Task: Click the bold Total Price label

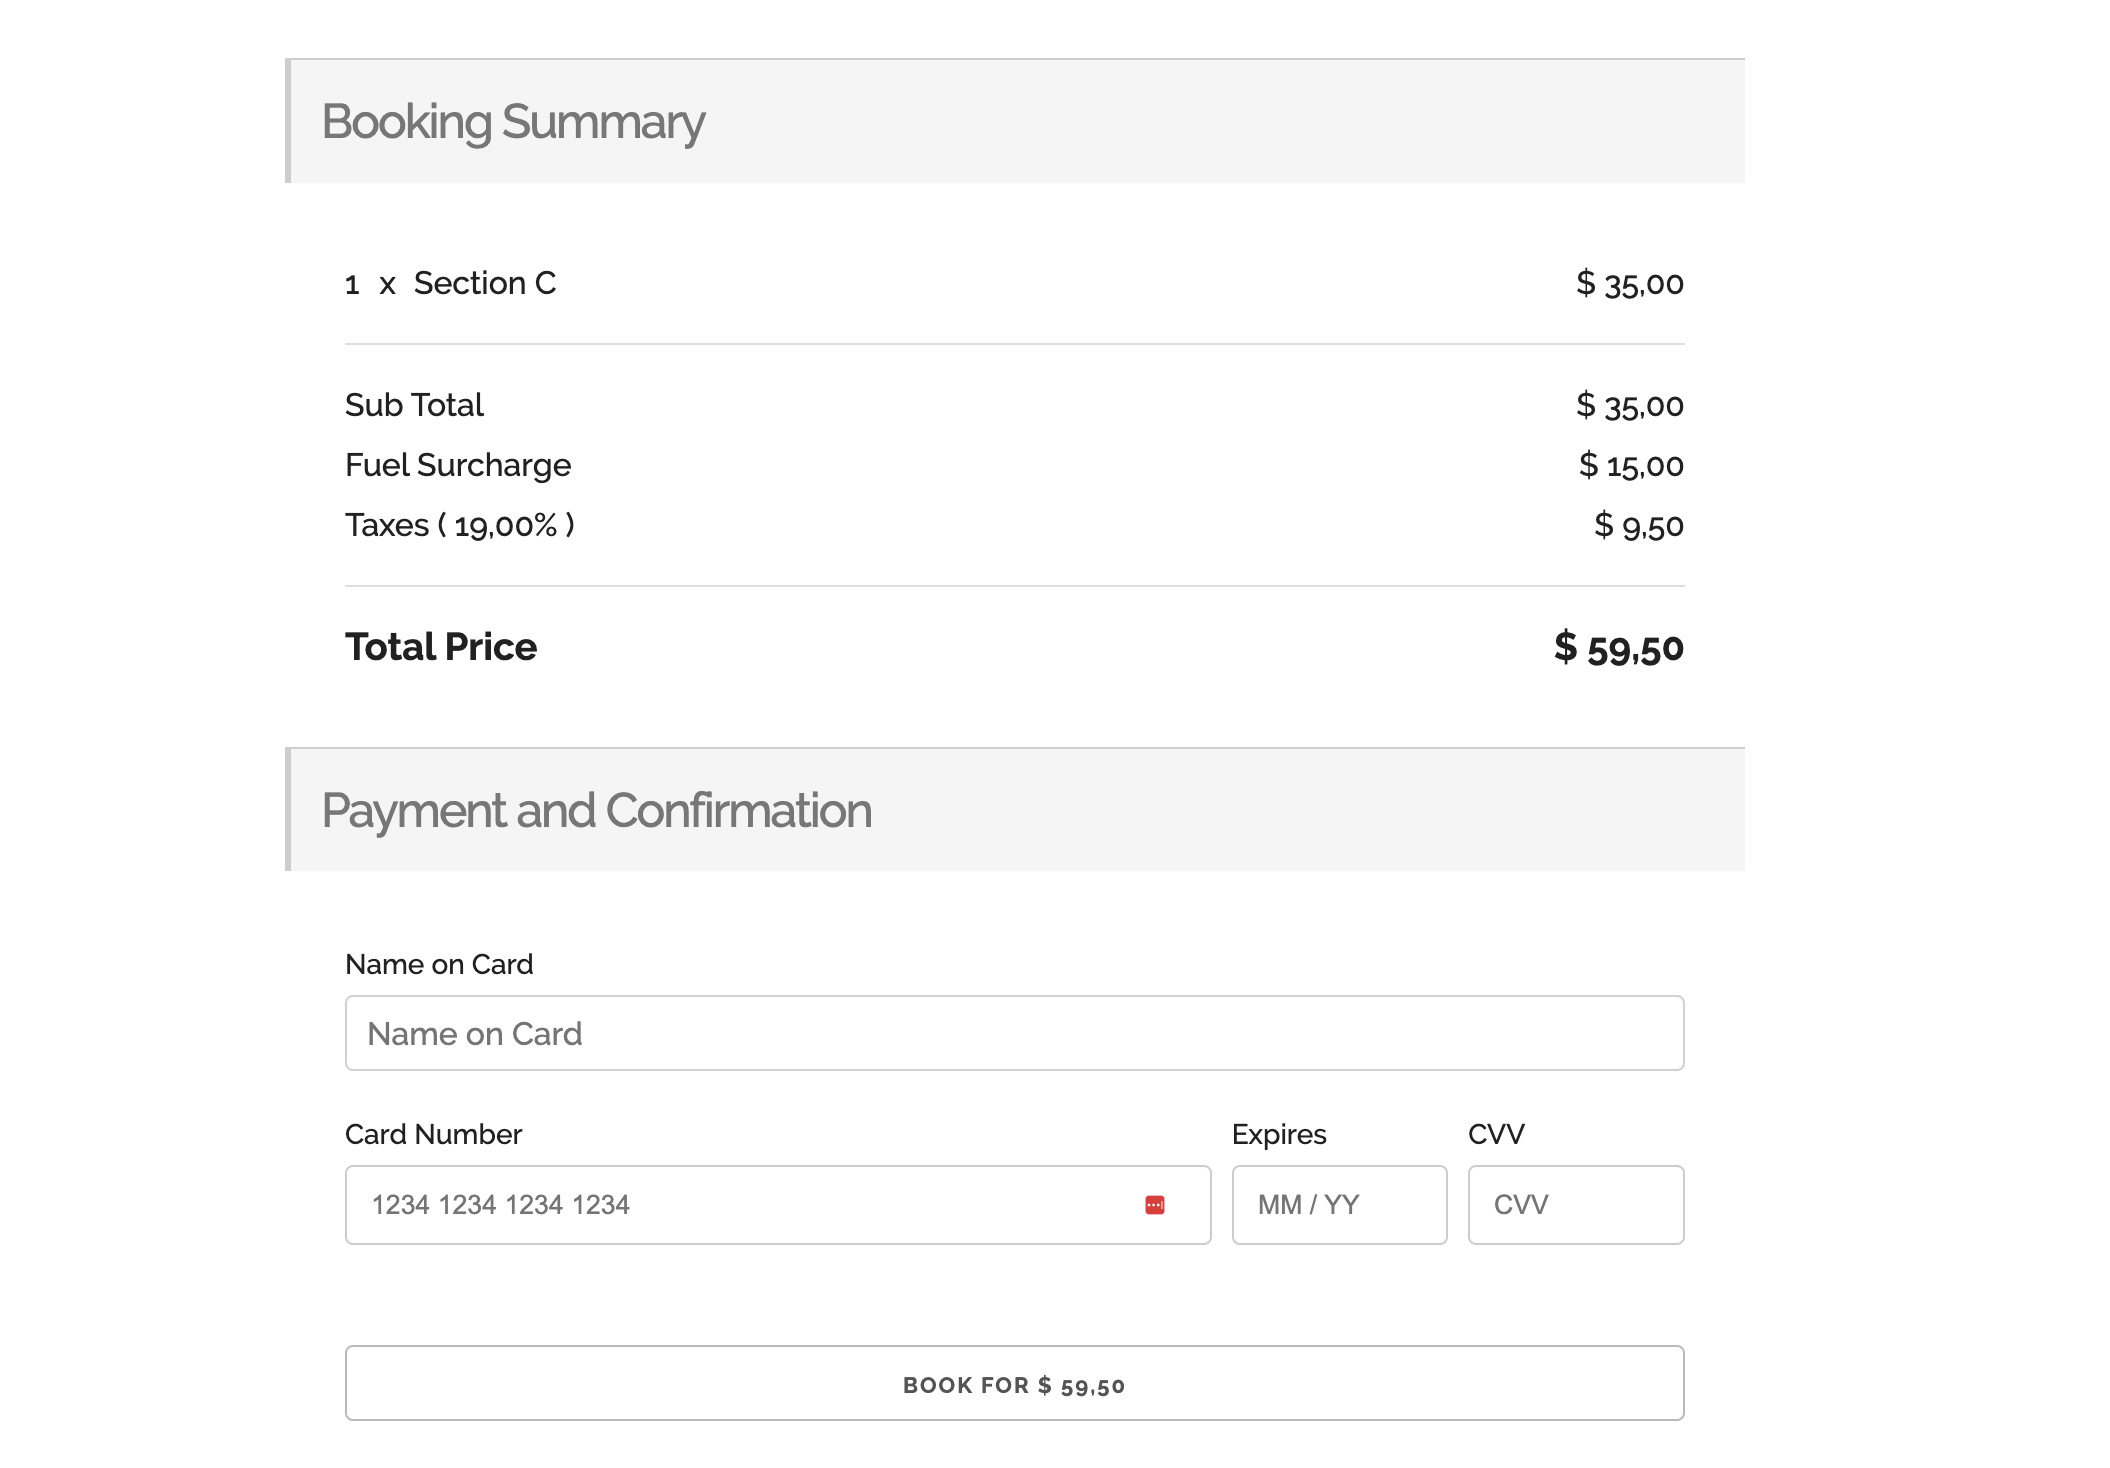Action: pyautogui.click(x=441, y=647)
